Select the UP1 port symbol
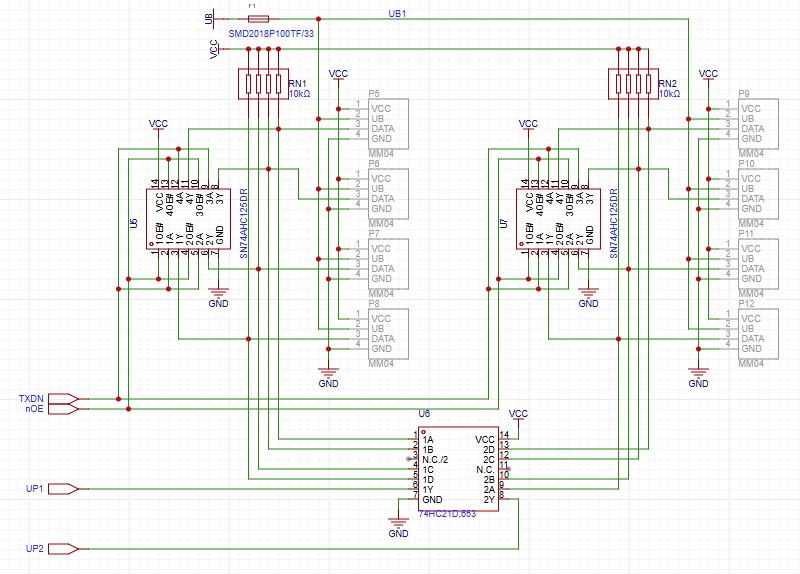 (x=64, y=489)
